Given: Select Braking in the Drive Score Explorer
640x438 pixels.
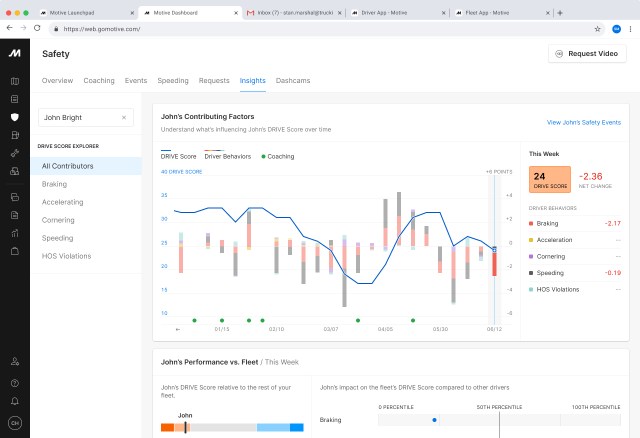Looking at the screenshot, I should (x=55, y=184).
